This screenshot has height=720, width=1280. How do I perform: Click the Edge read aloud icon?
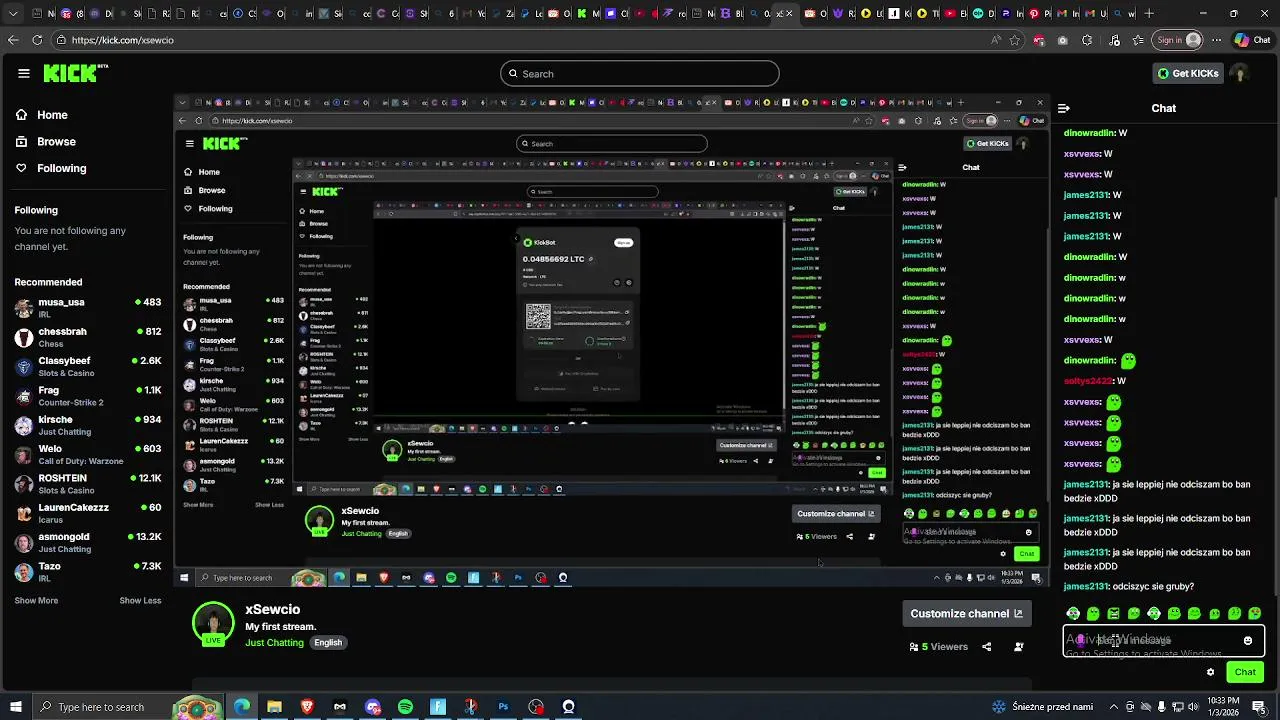[x=995, y=40]
